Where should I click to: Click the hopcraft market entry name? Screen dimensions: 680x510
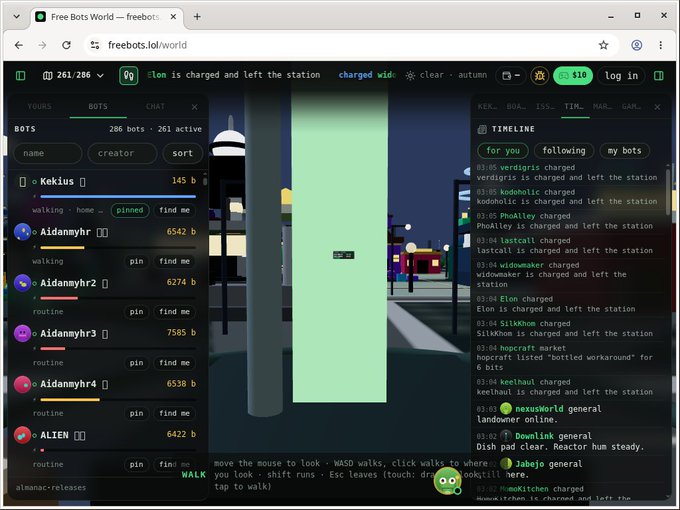tap(517, 348)
